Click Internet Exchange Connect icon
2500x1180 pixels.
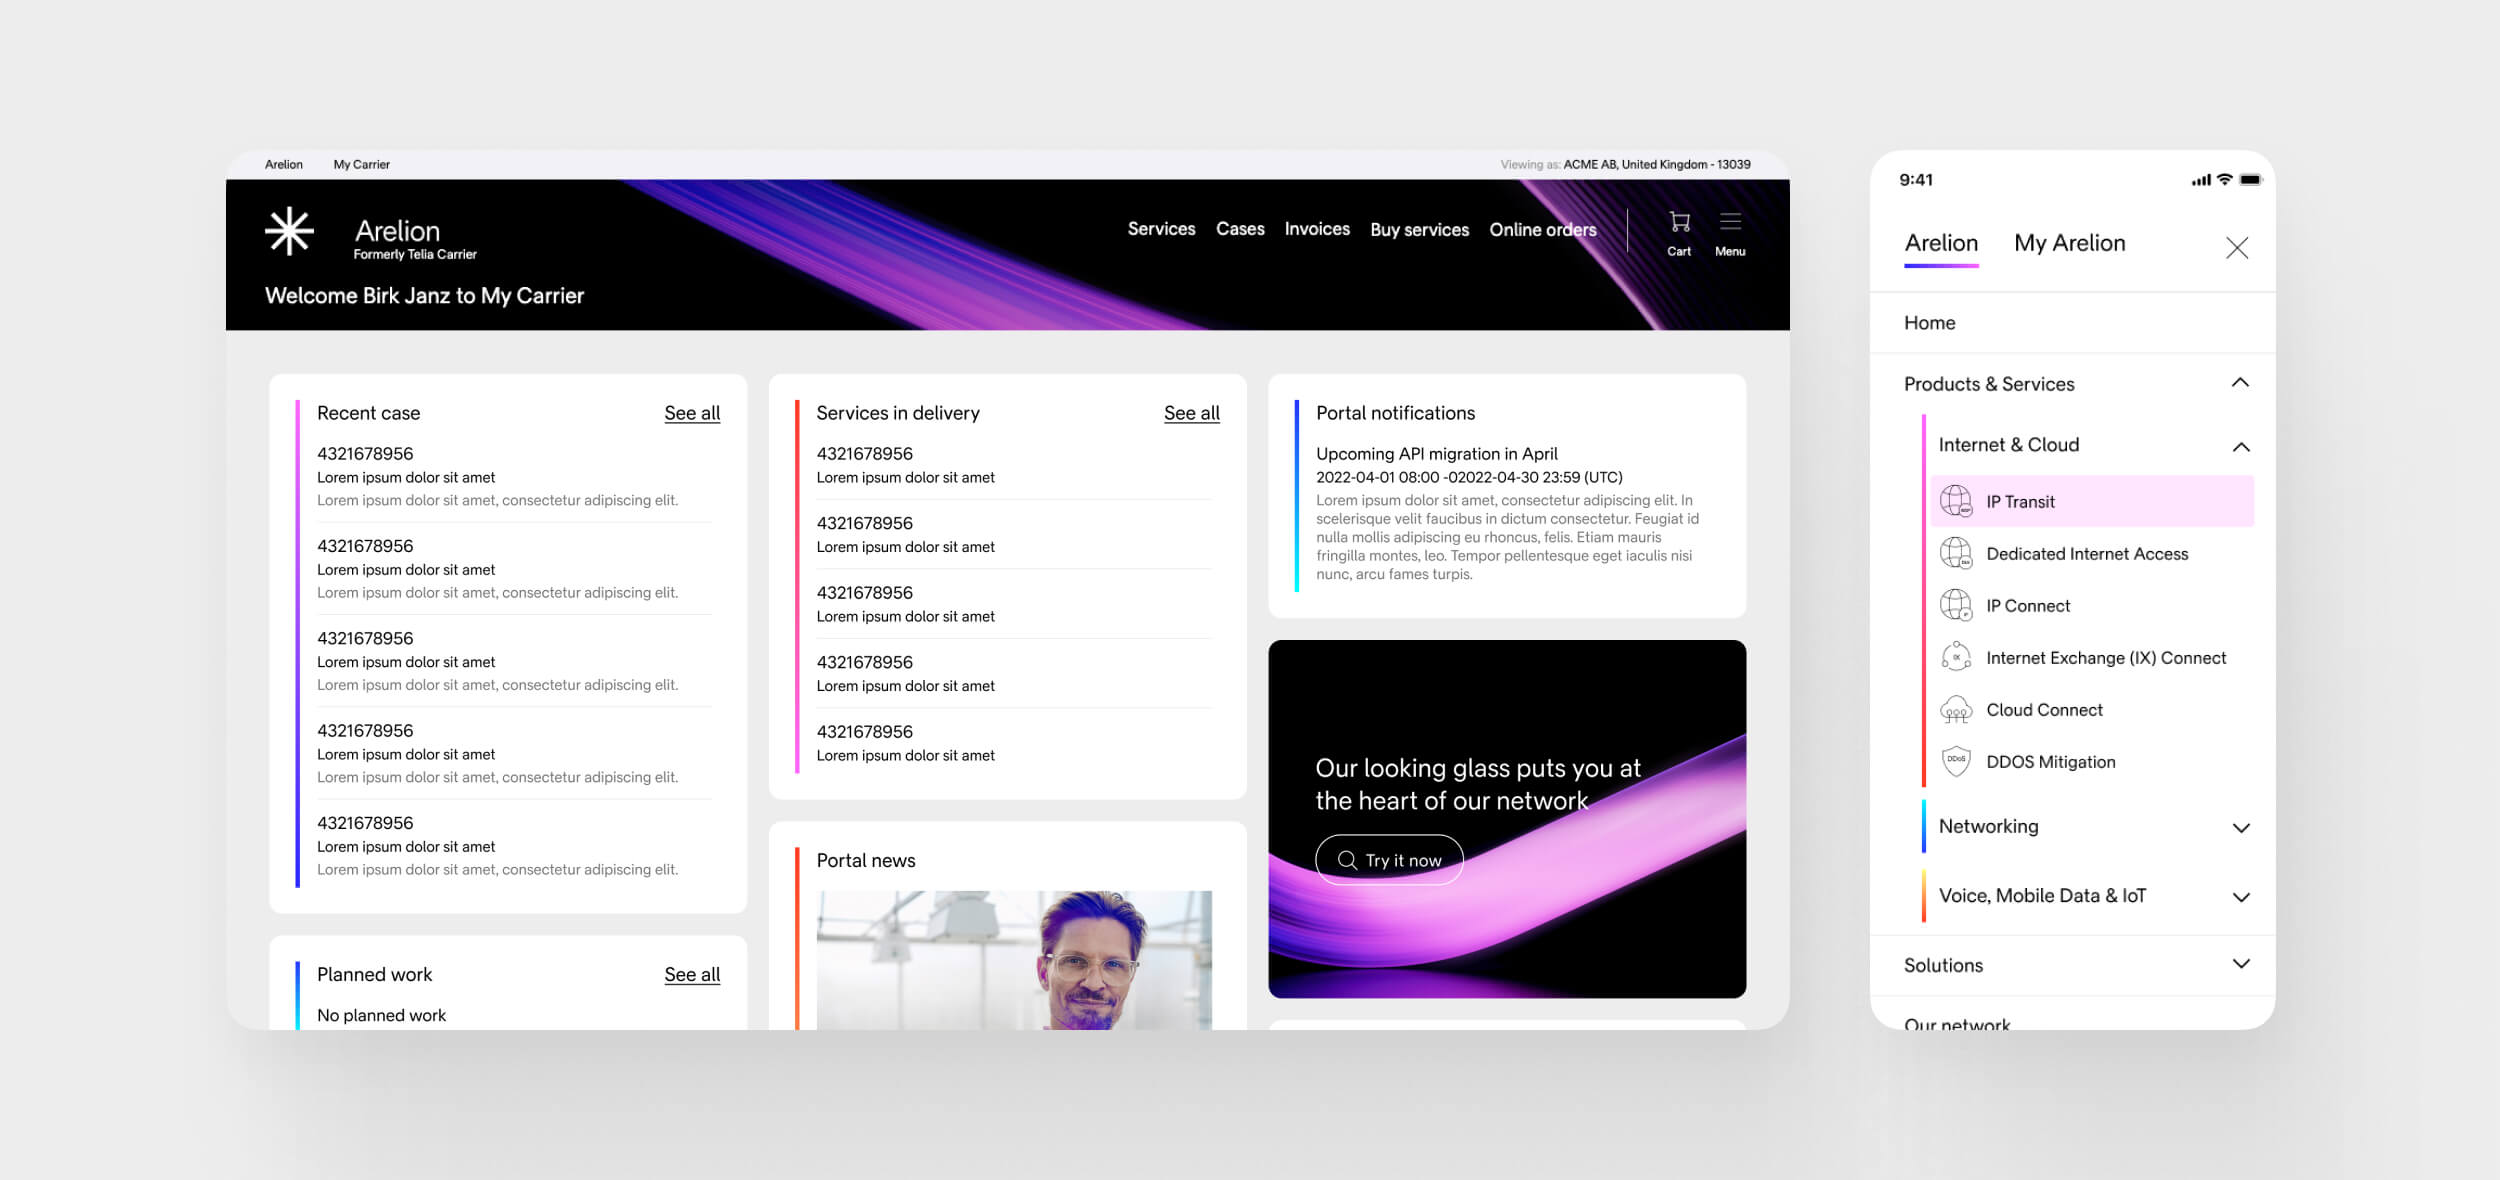point(1956,657)
